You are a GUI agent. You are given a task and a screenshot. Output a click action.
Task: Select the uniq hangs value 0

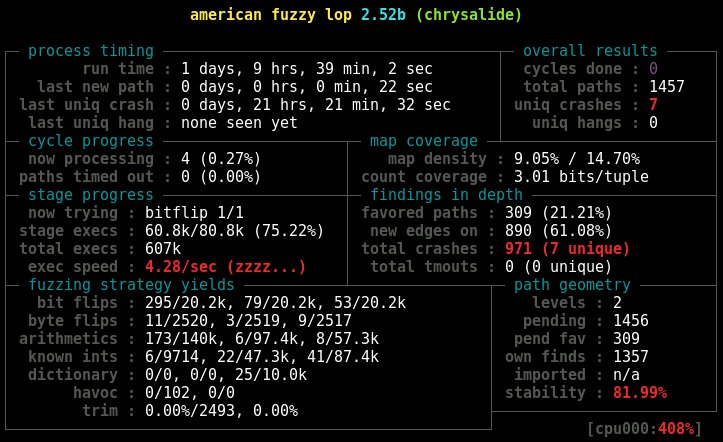point(653,123)
